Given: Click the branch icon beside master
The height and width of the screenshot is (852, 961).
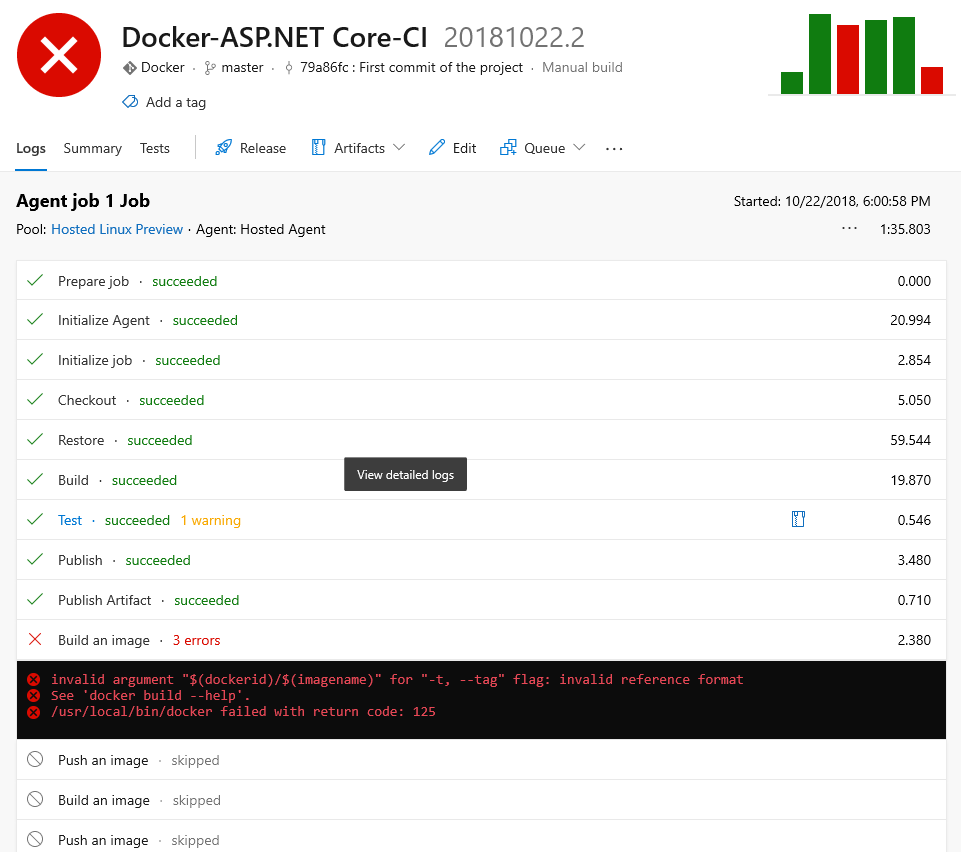Looking at the screenshot, I should (210, 68).
